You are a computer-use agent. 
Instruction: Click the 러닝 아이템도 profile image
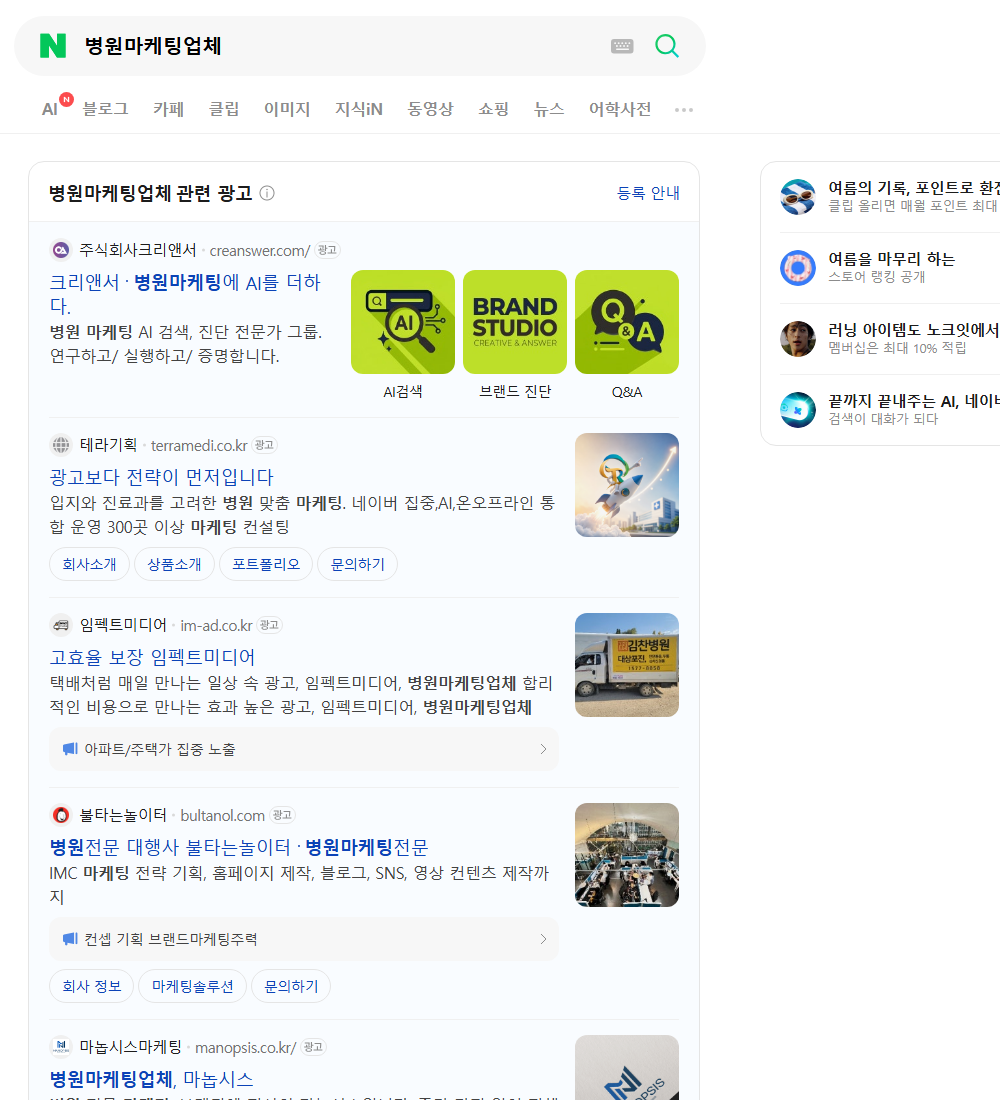(798, 339)
